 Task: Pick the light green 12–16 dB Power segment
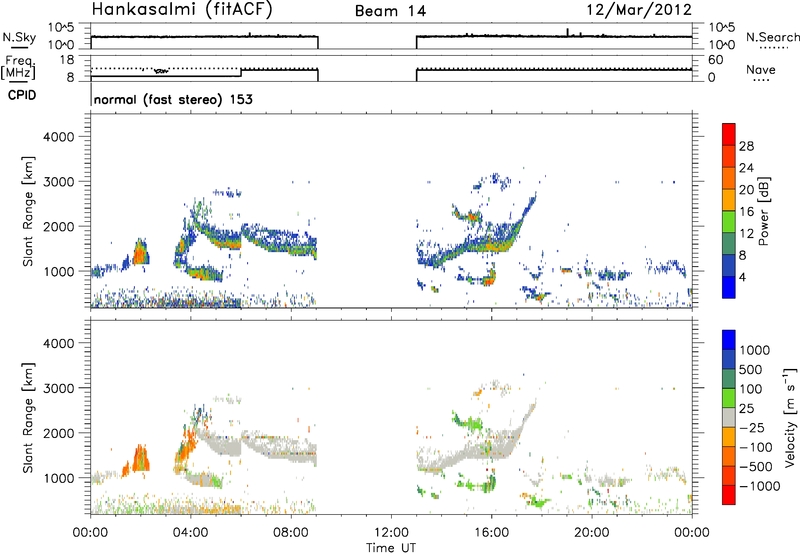pyautogui.click(x=729, y=222)
